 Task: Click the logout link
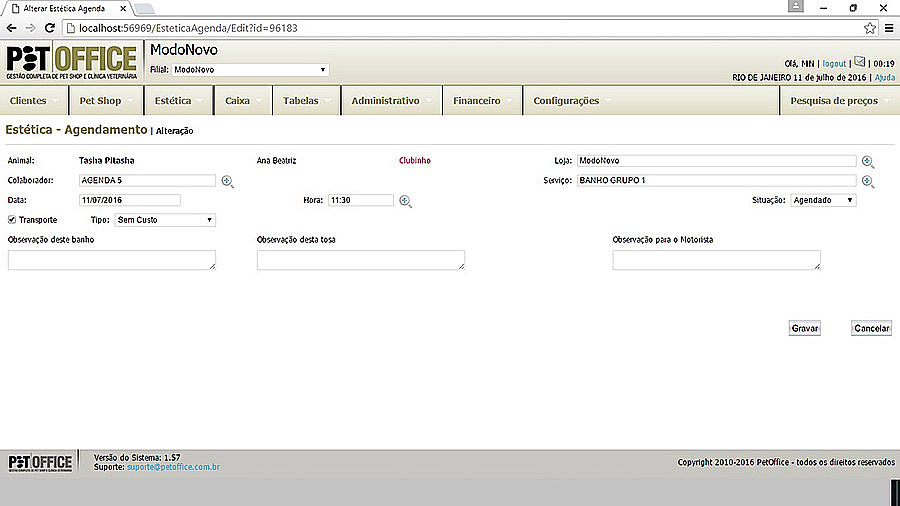click(x=834, y=63)
